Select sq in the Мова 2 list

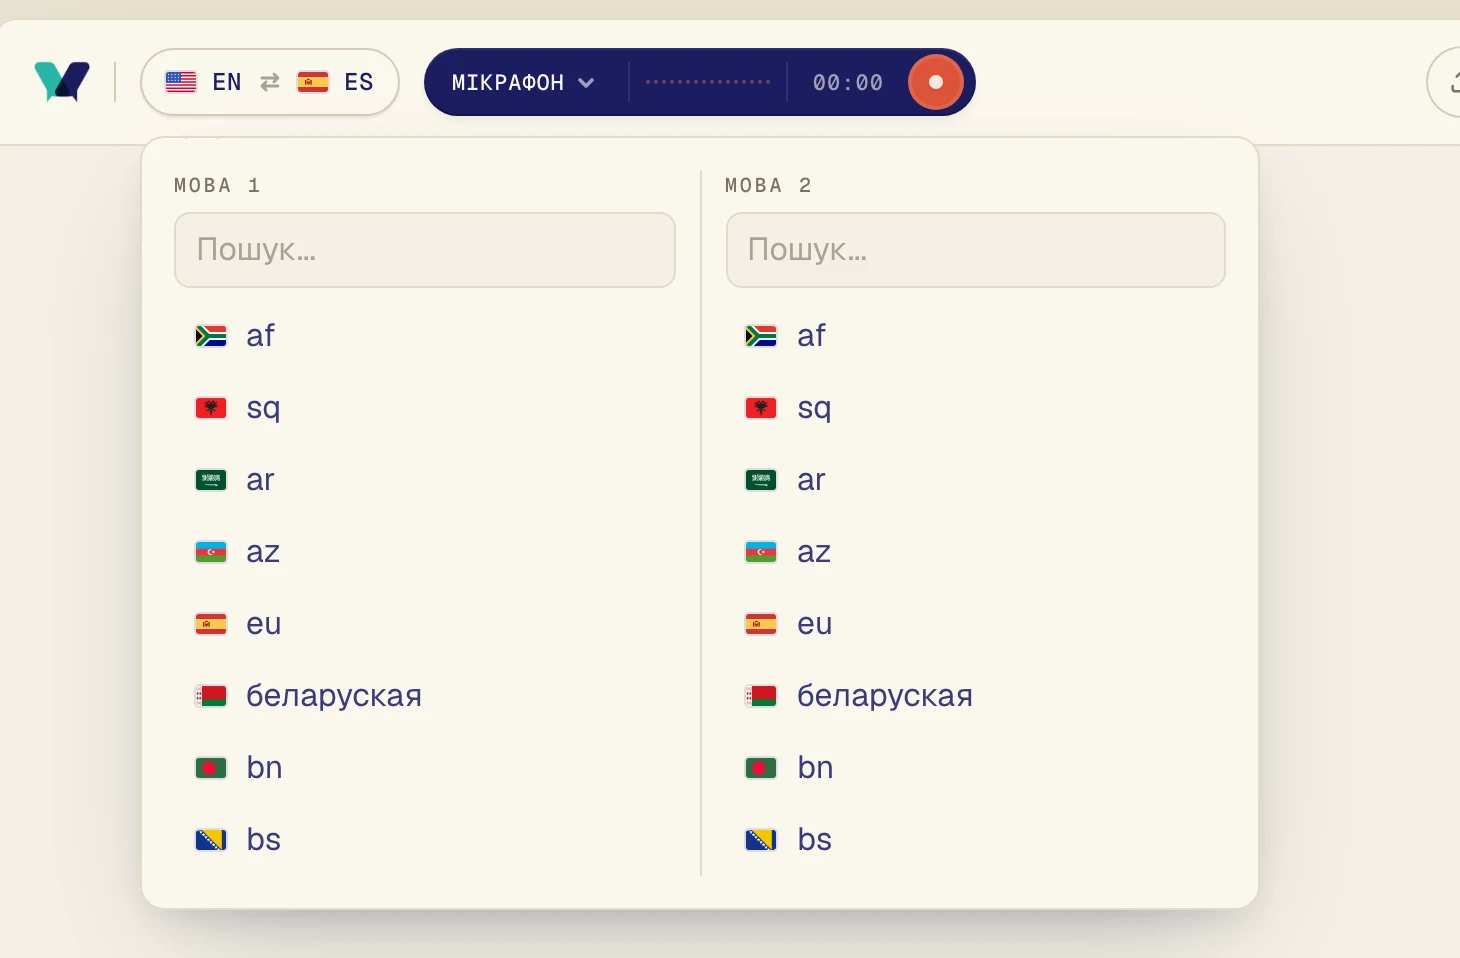coord(976,408)
